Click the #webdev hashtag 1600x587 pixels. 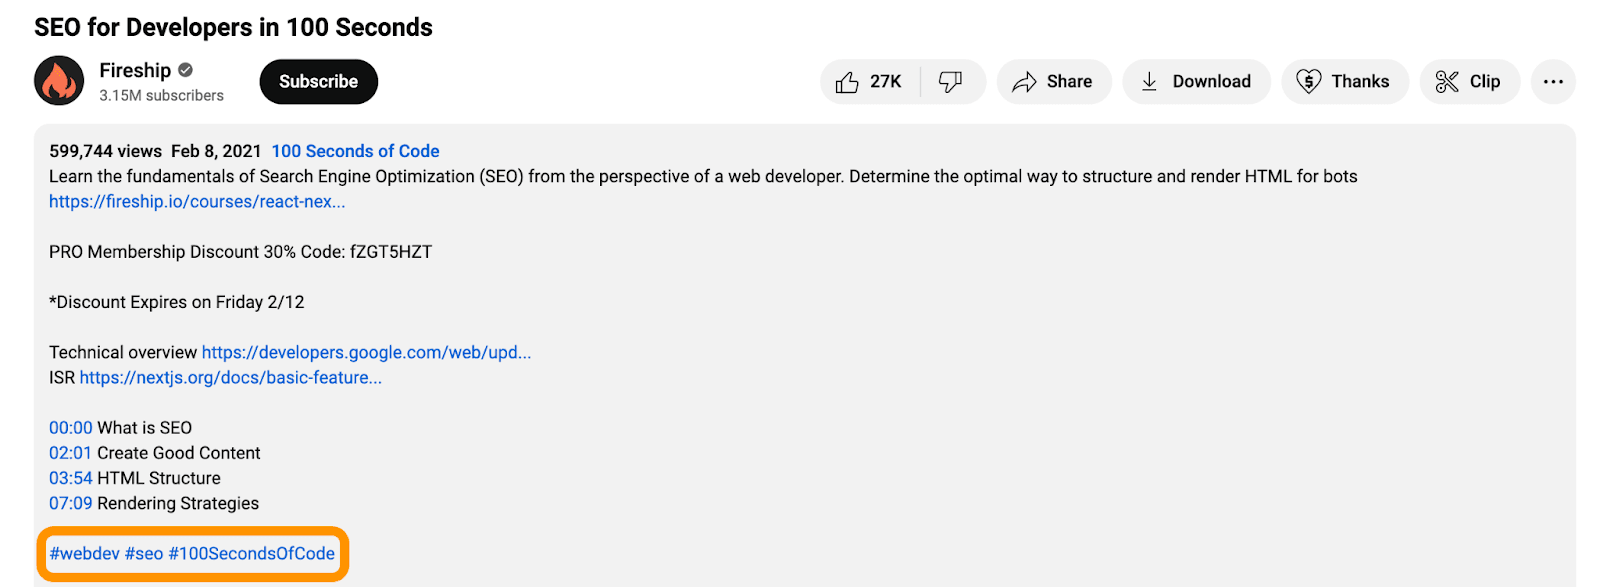coord(84,554)
